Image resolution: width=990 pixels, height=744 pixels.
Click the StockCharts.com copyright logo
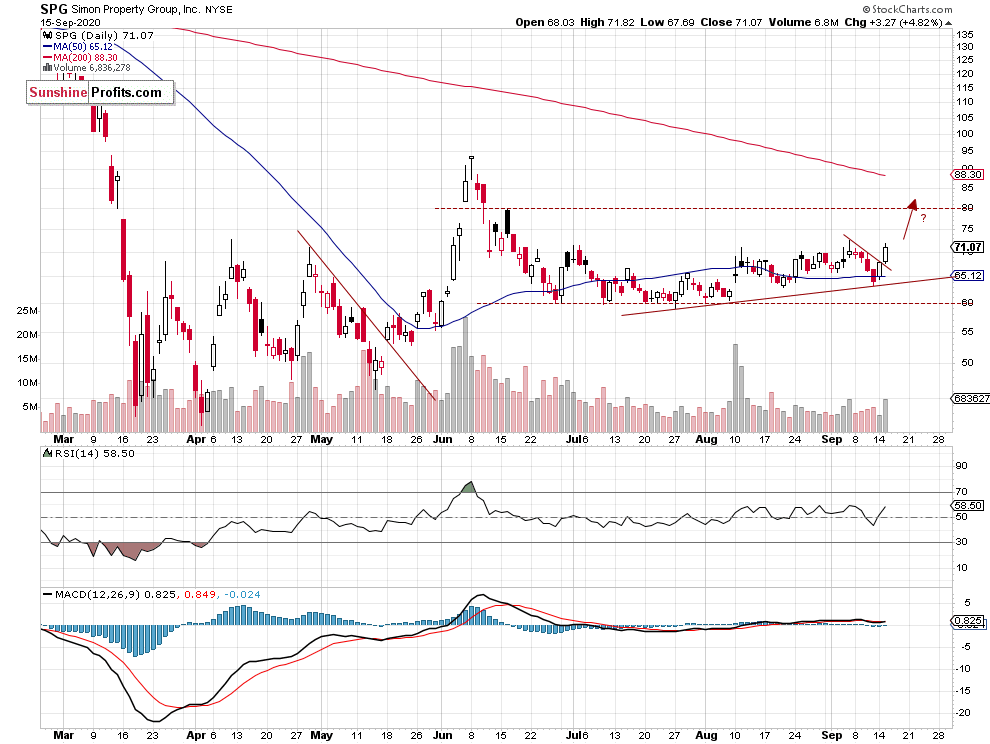coord(907,9)
